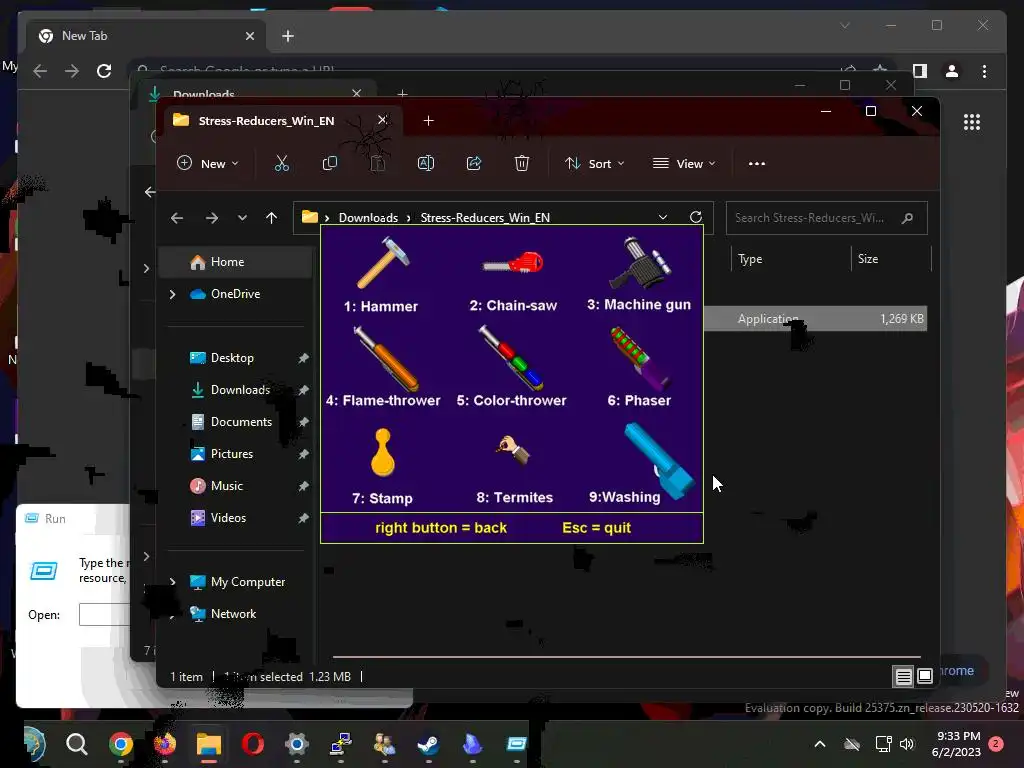Viewport: 1024px width, 768px height.
Task: Open the See more (three dots) menu
Action: tap(757, 163)
